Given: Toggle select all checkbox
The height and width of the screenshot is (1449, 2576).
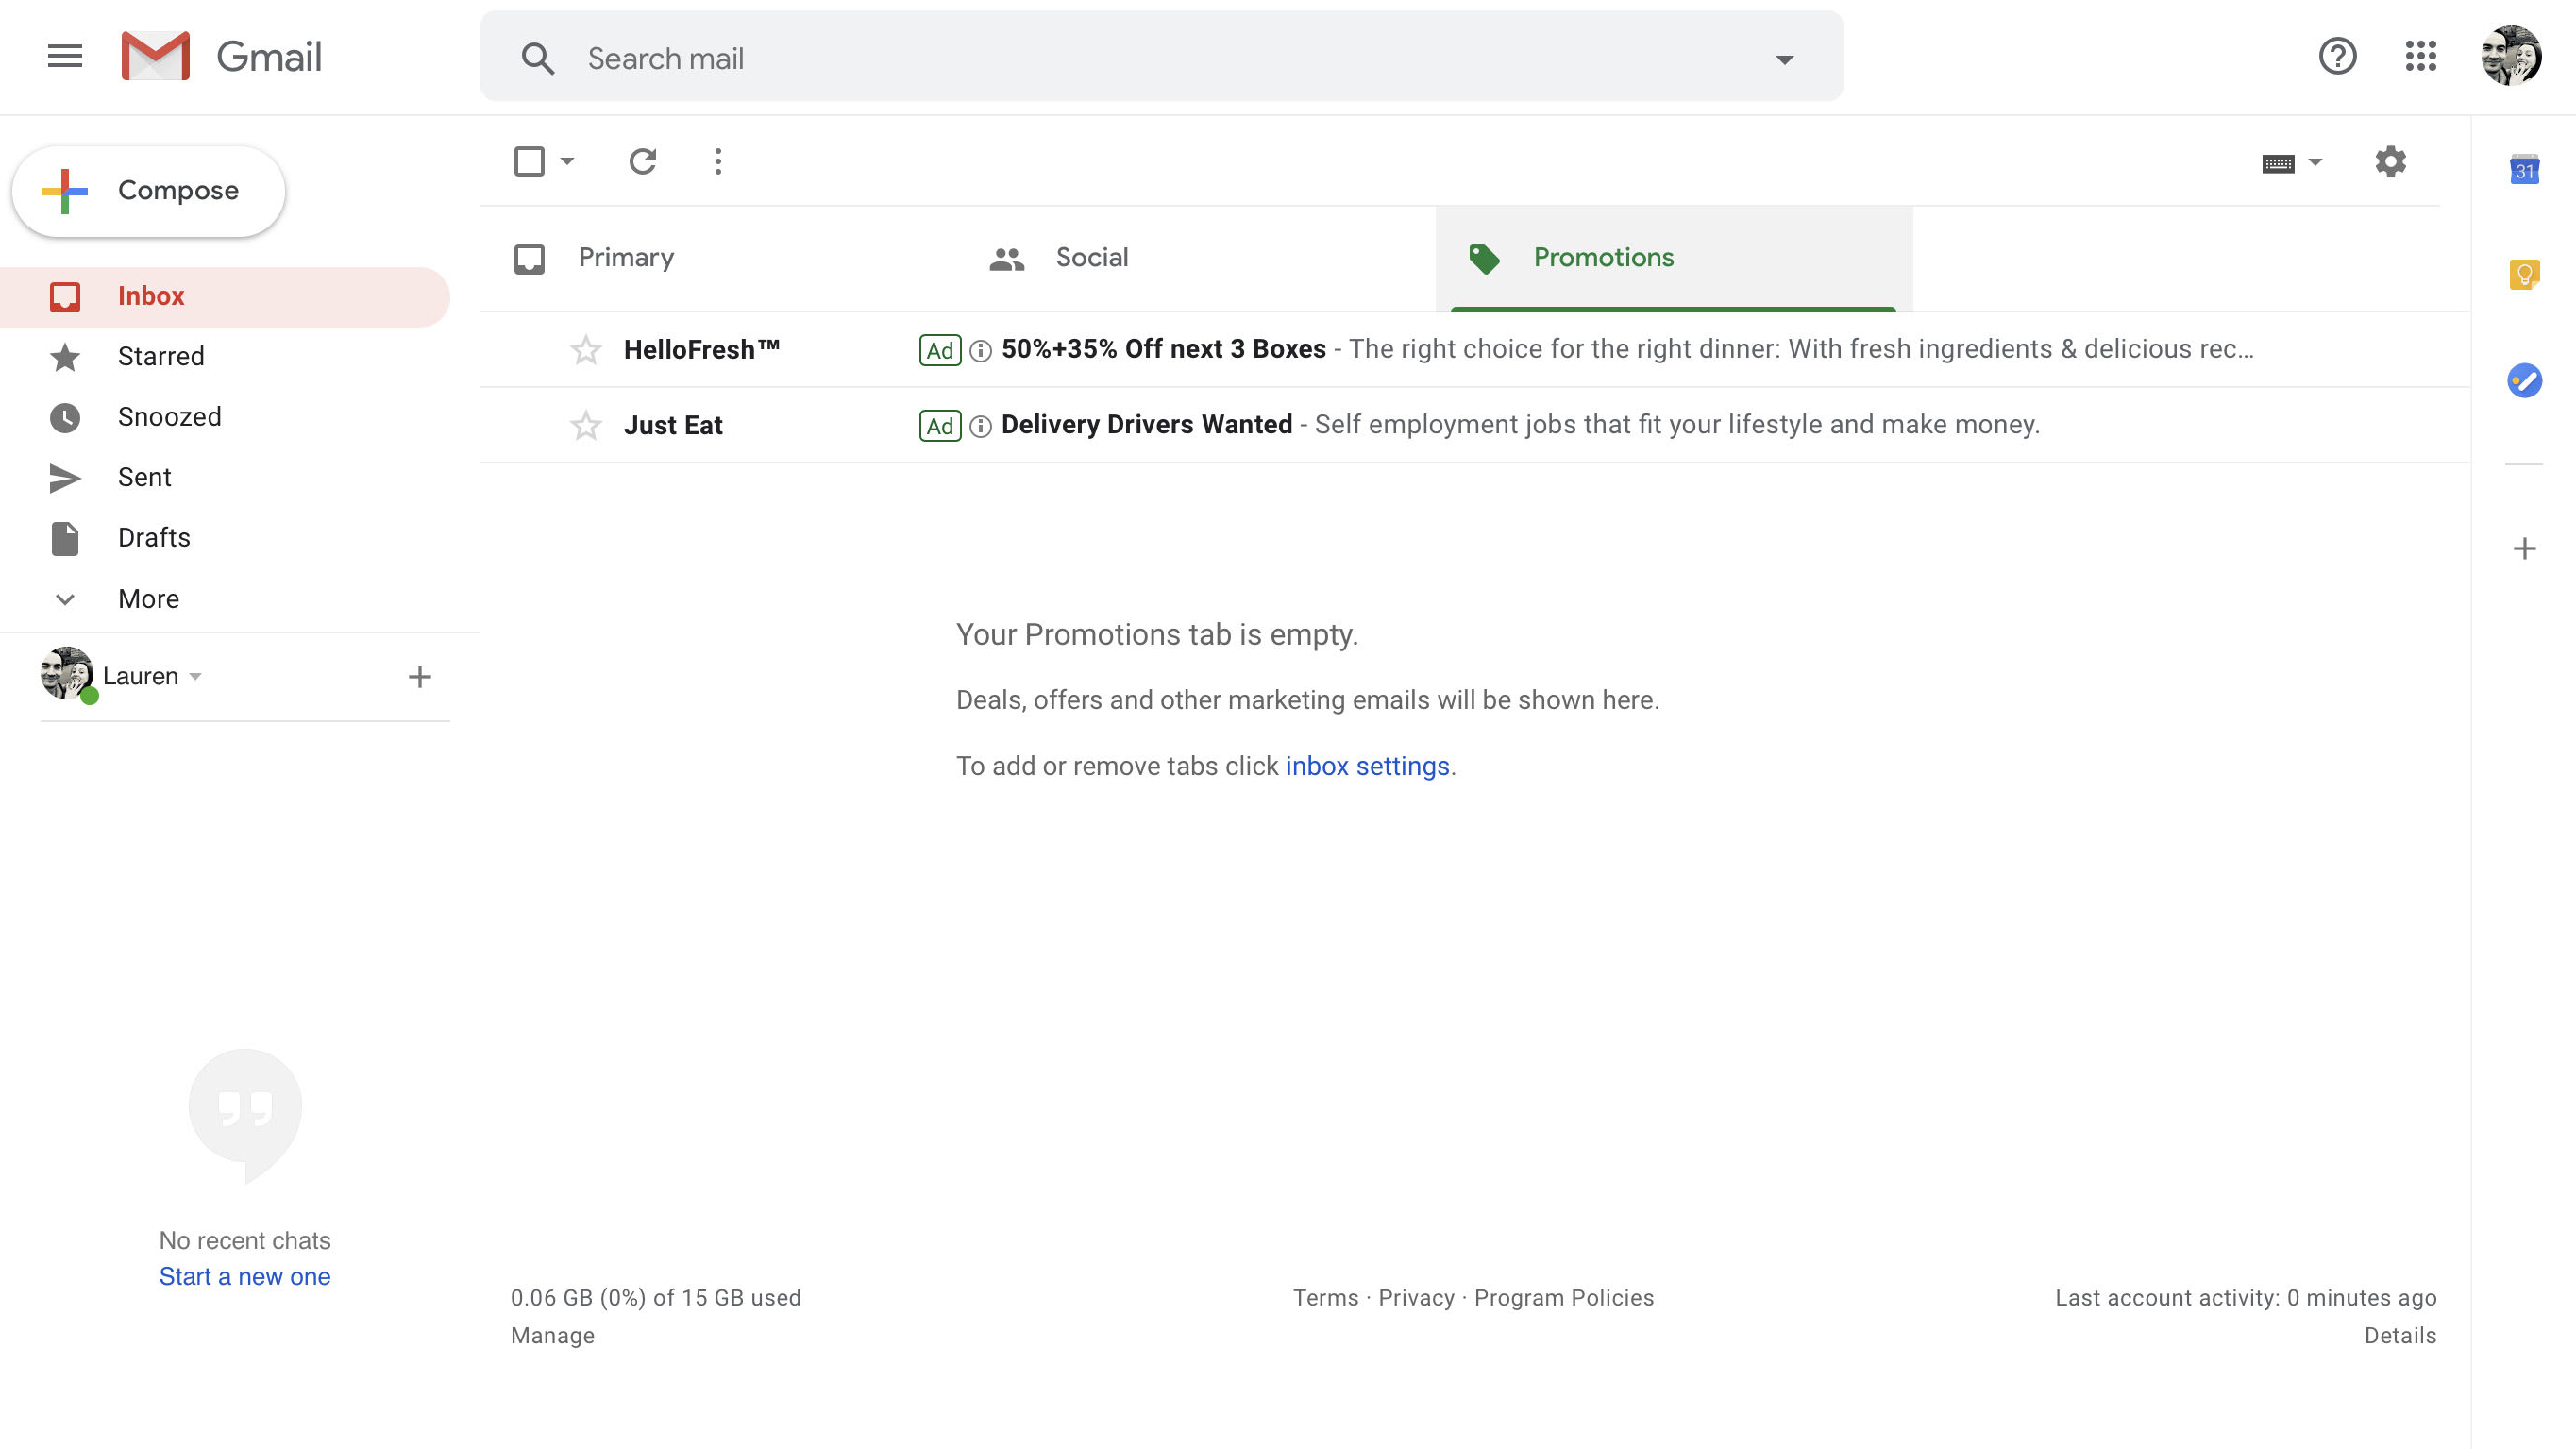Looking at the screenshot, I should pos(529,162).
